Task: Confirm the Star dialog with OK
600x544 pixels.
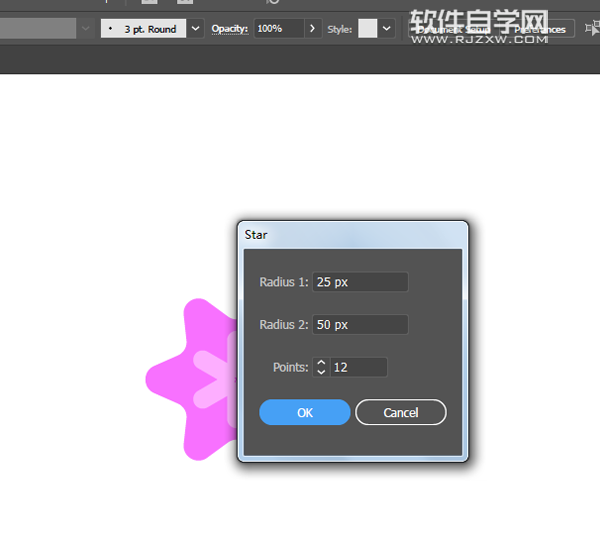Action: pos(305,412)
